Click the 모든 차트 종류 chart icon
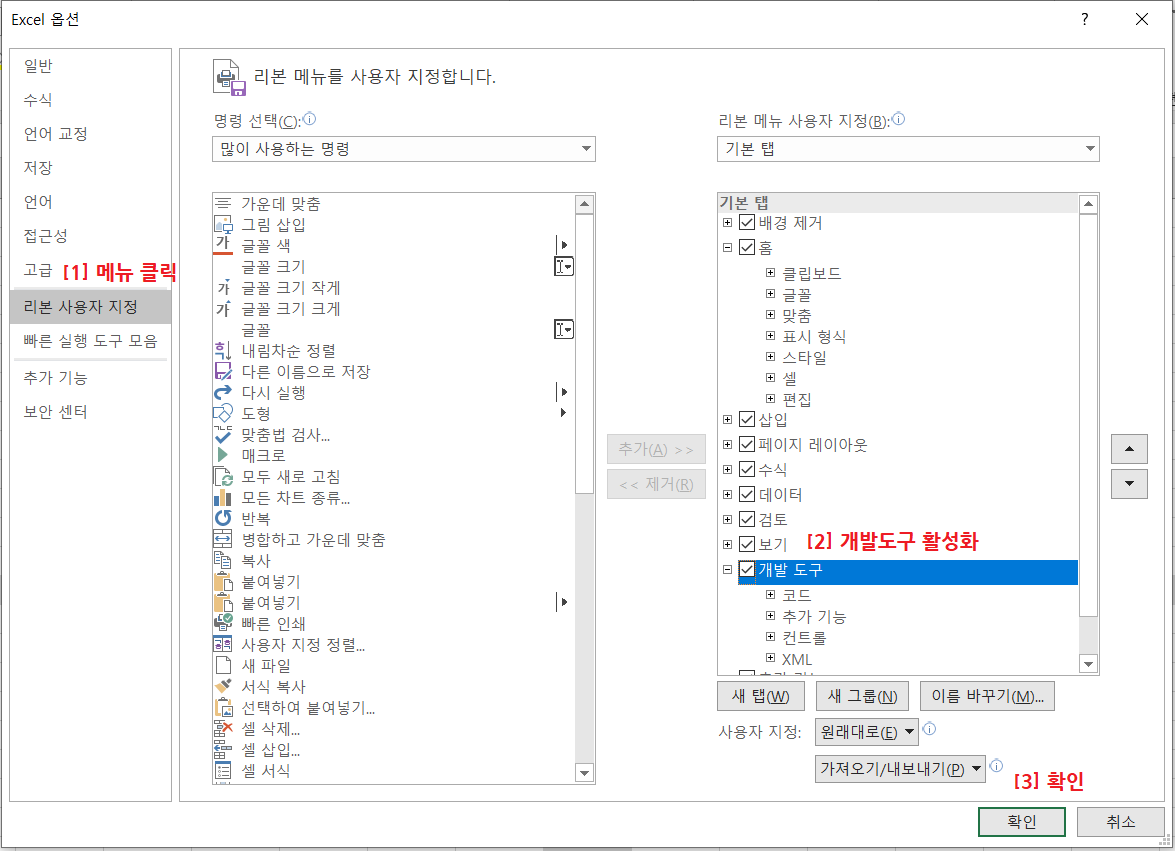 (223, 497)
